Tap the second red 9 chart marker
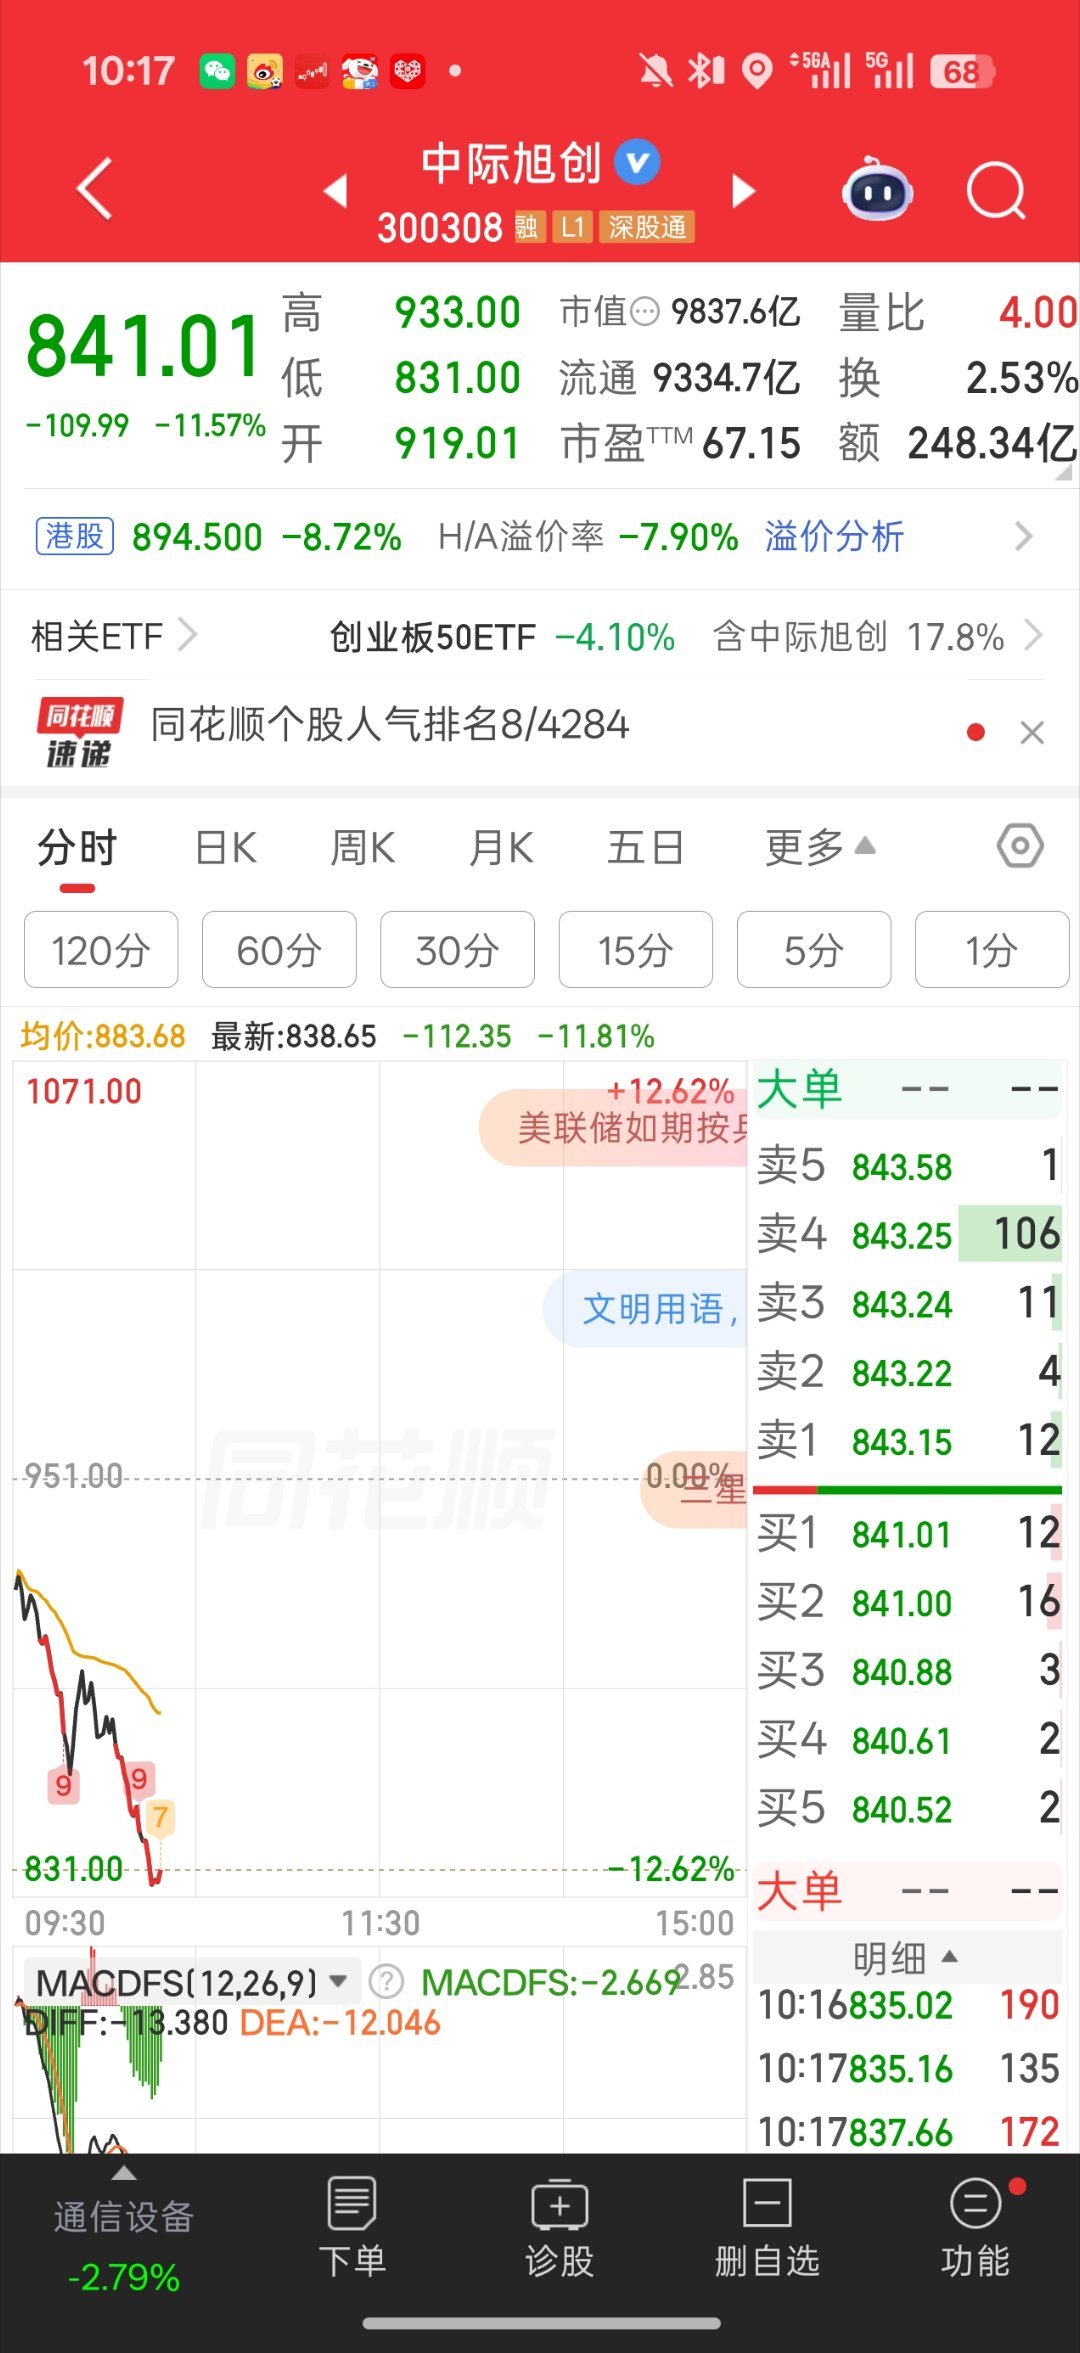1080x2353 pixels. tap(139, 1778)
